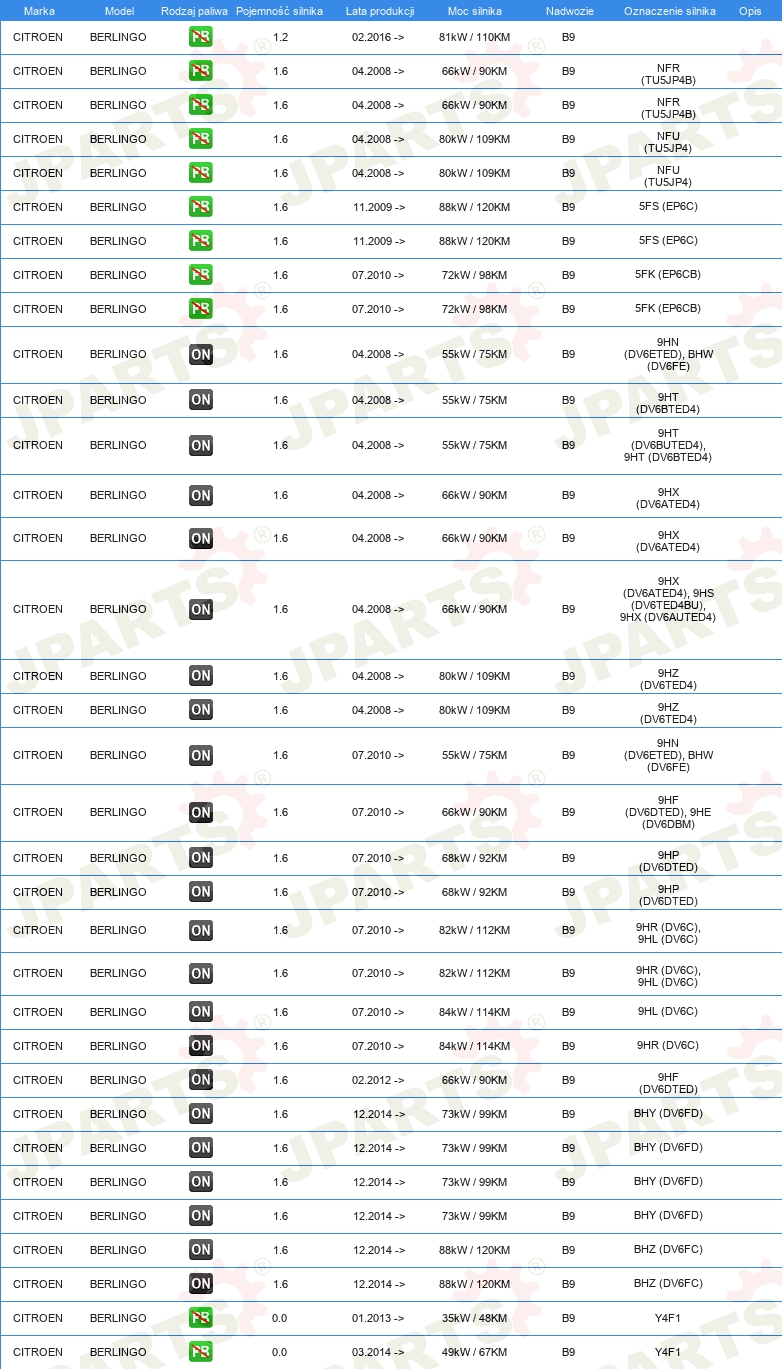Image resolution: width=782 pixels, height=1369 pixels.
Task: Click the Nadwozie column header
Action: pos(570,11)
